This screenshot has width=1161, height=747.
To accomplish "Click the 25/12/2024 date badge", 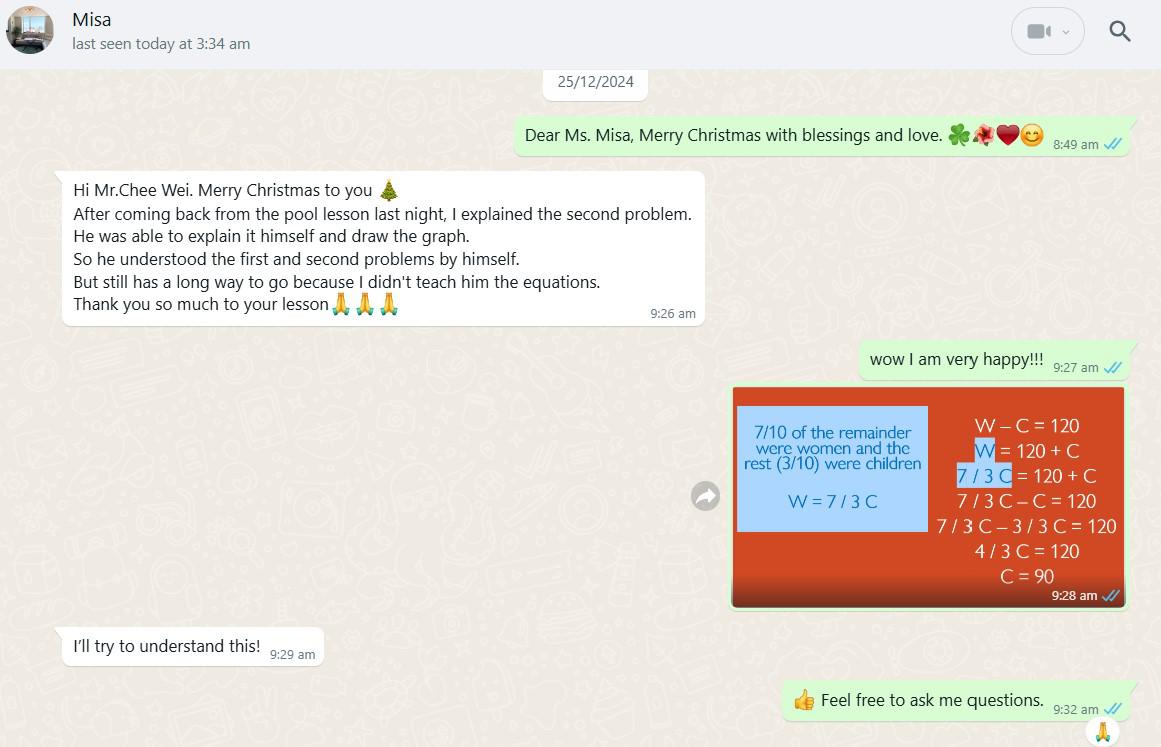I will click(x=595, y=82).
